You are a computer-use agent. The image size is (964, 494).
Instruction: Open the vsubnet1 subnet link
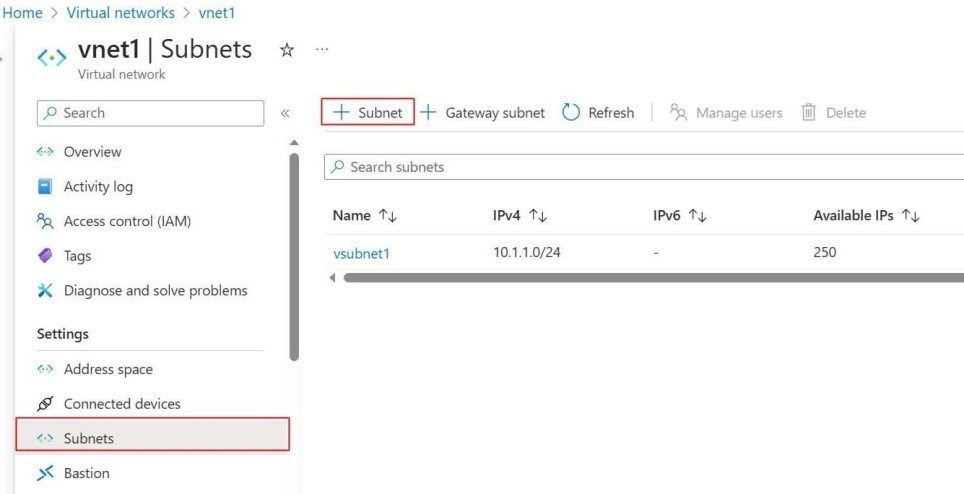click(361, 253)
